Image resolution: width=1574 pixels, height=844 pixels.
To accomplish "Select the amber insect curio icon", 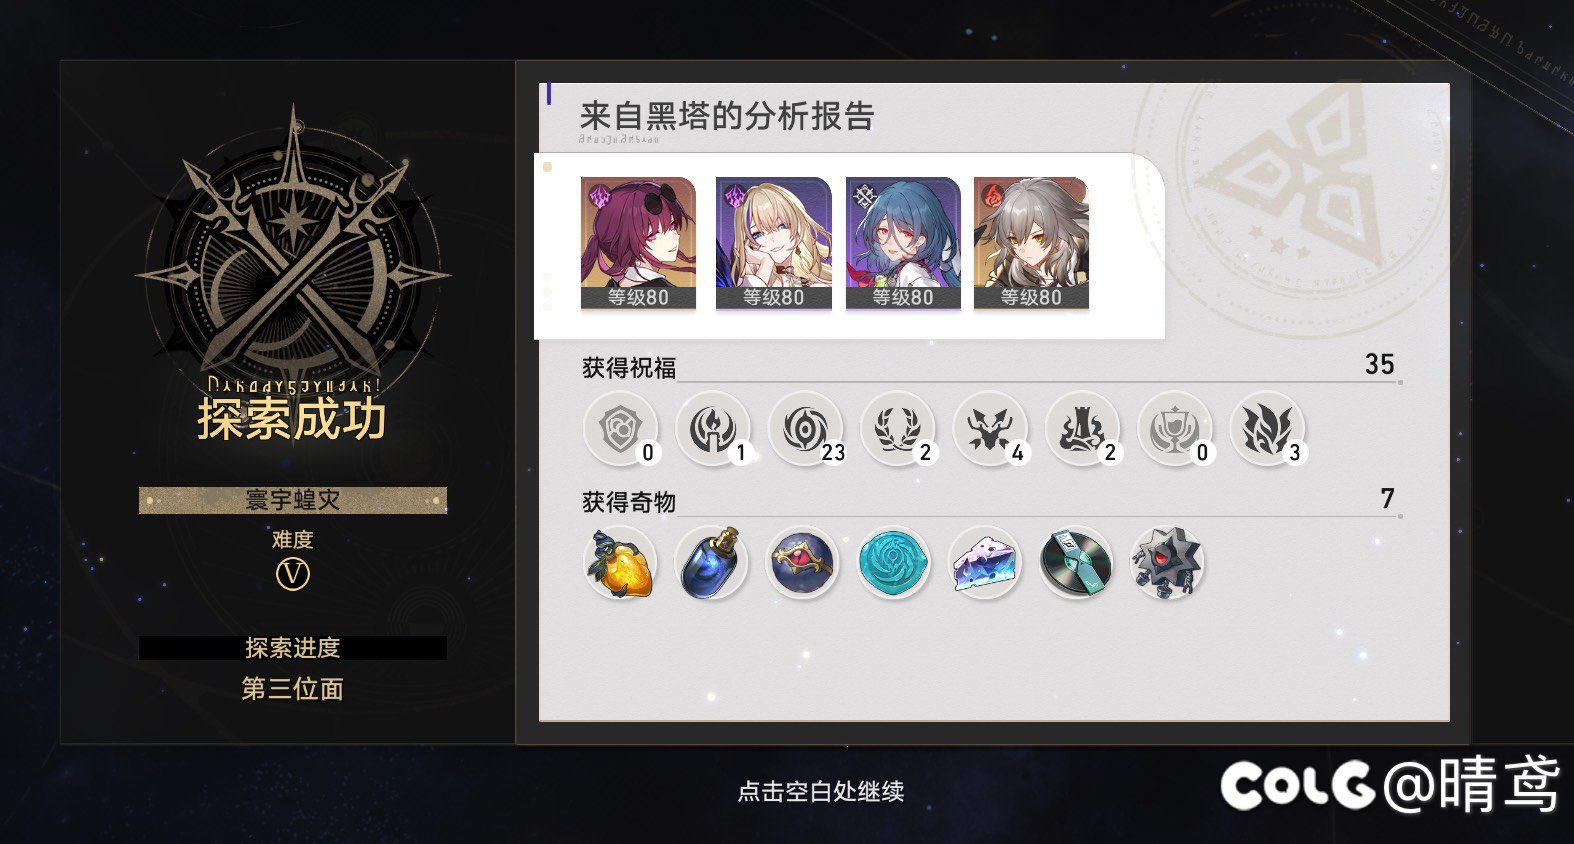I will point(620,563).
